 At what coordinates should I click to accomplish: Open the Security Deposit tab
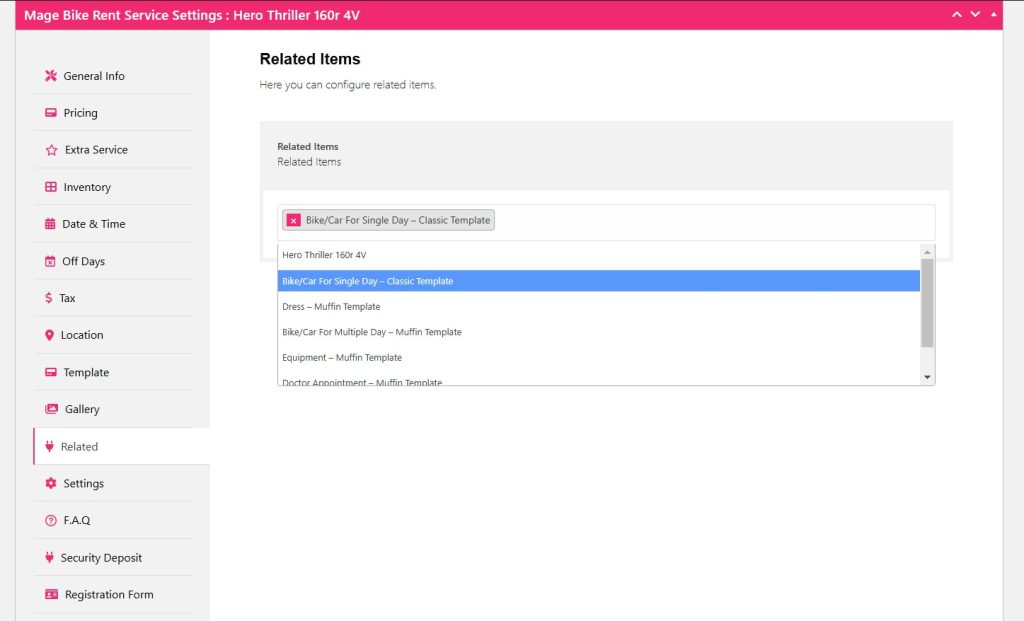pyautogui.click(x=101, y=558)
